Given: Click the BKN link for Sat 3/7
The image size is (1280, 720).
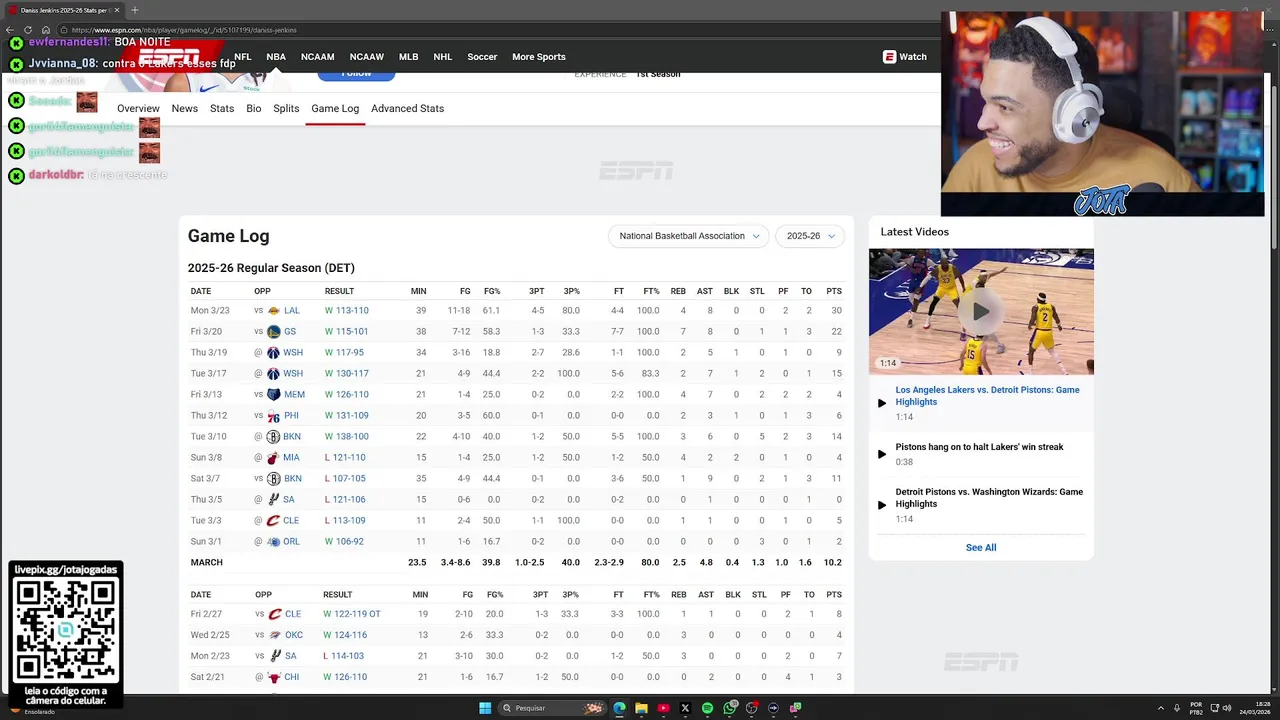Looking at the screenshot, I should click(292, 479).
